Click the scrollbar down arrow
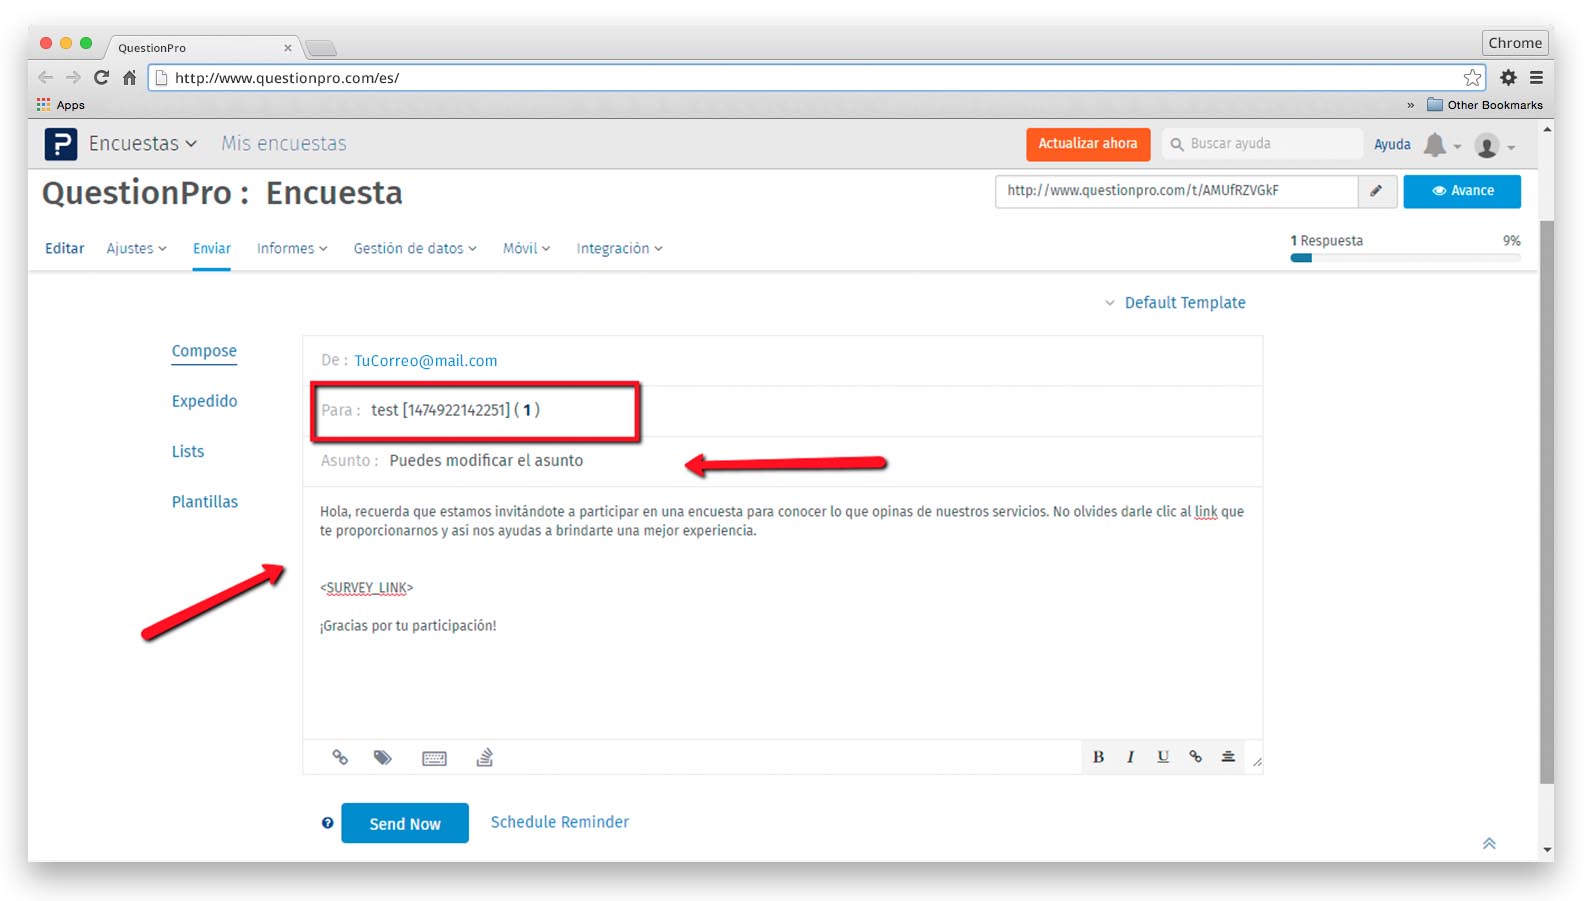 click(1548, 851)
